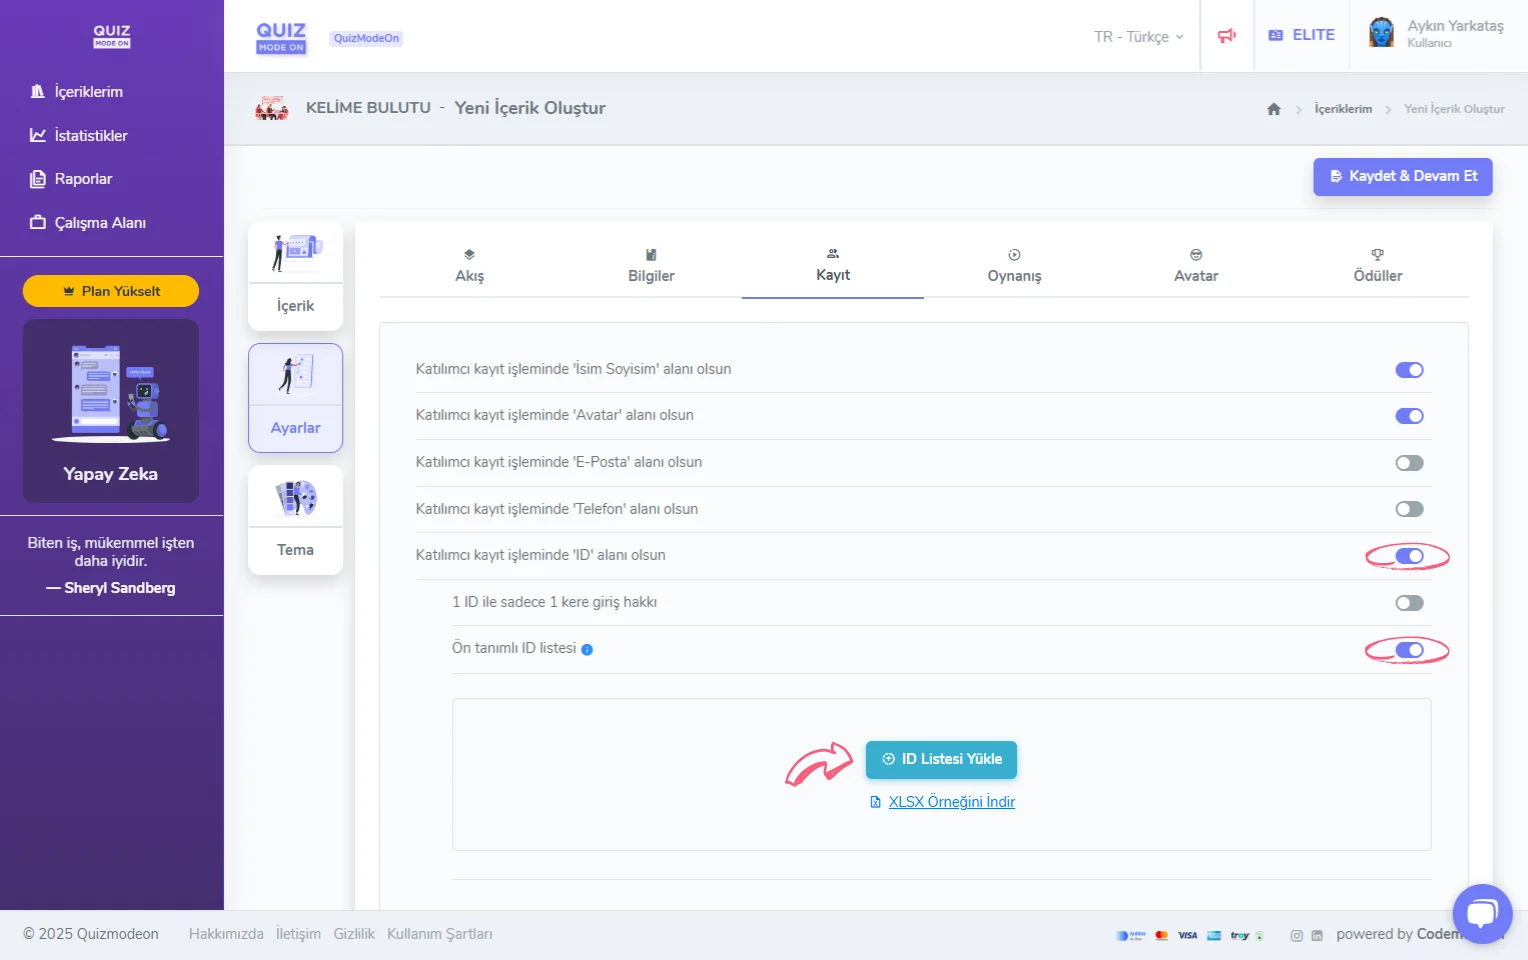Switch to the Oynanış tab
Image resolution: width=1528 pixels, height=960 pixels.
click(1014, 266)
